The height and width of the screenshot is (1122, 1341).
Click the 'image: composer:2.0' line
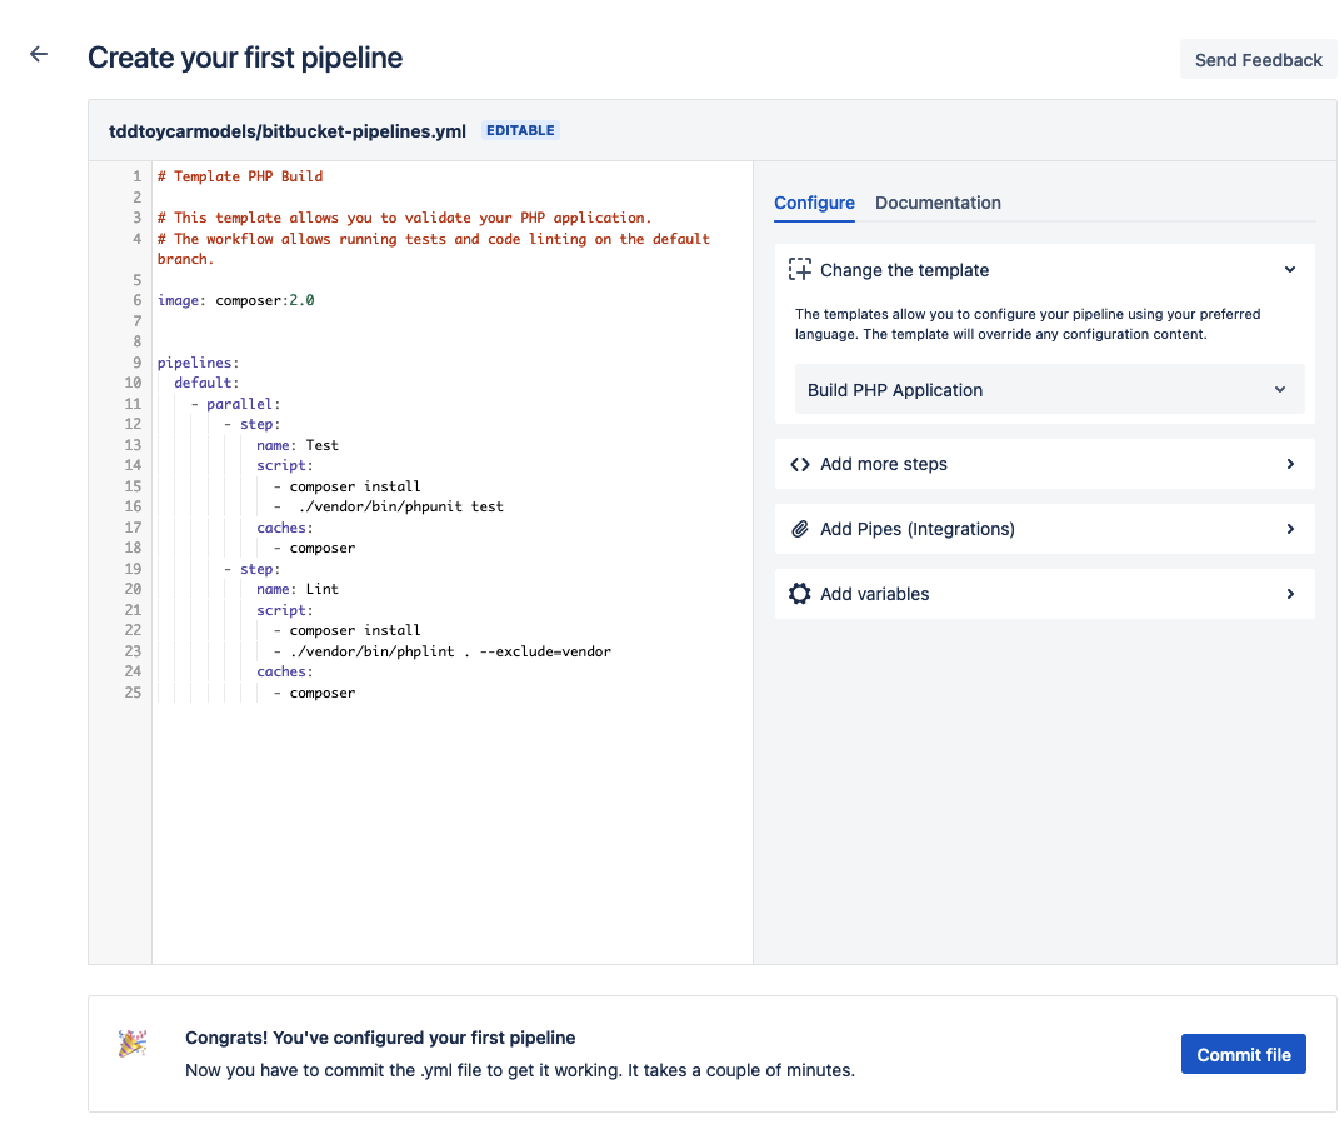(236, 300)
